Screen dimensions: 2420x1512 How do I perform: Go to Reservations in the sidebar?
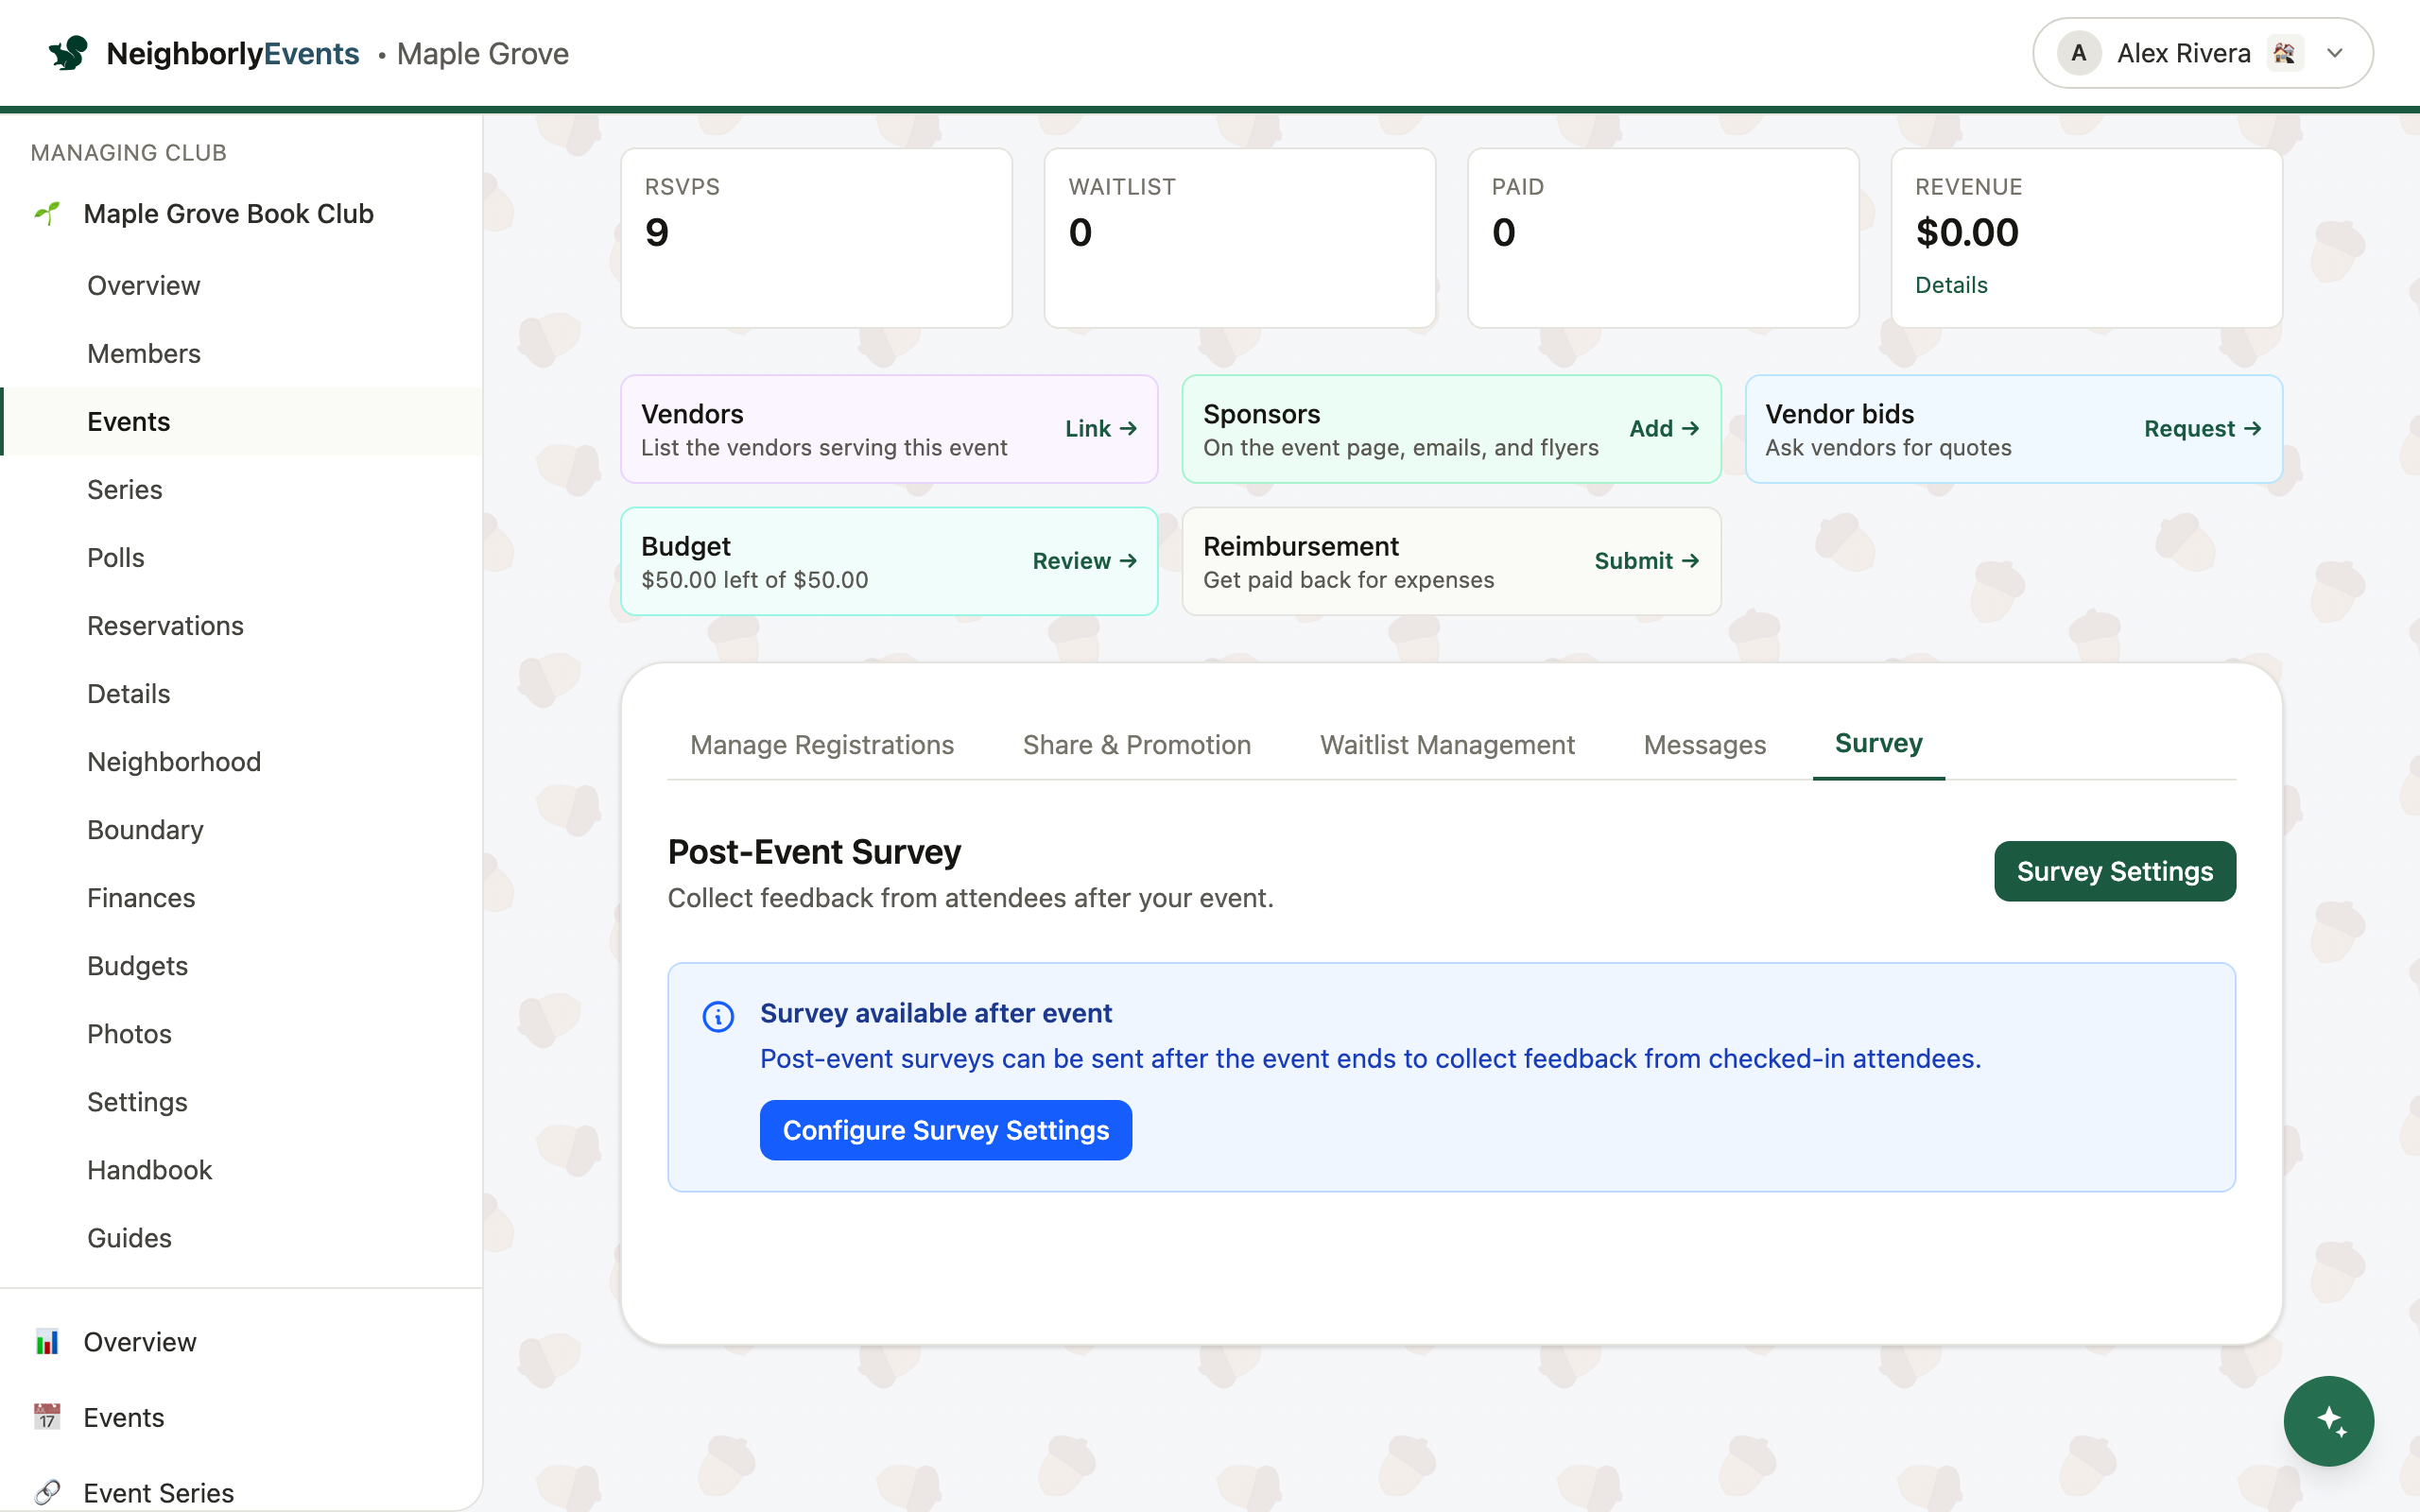point(241,626)
